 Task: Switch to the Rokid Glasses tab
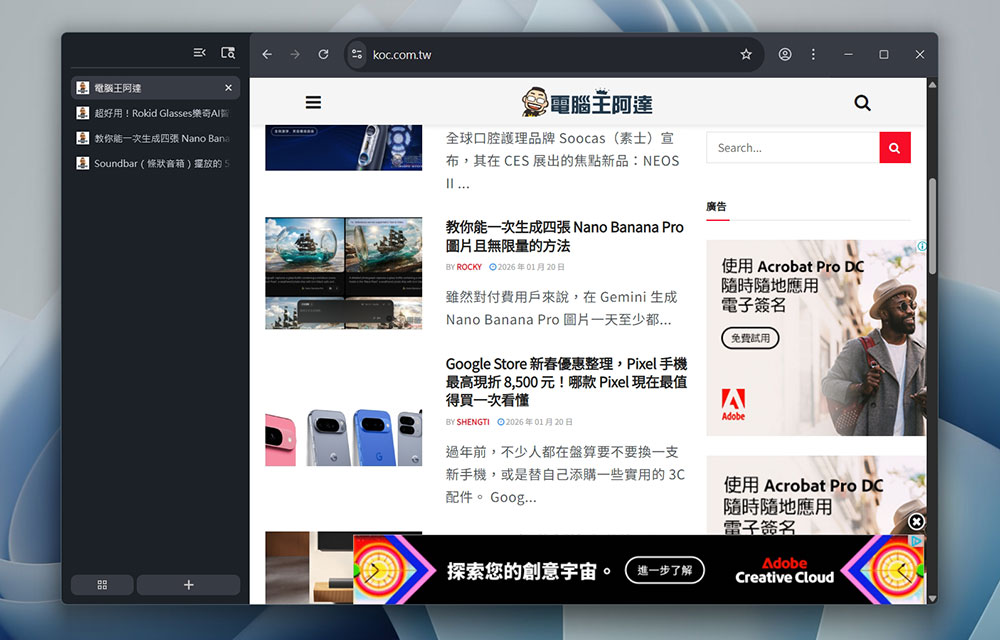coord(150,113)
